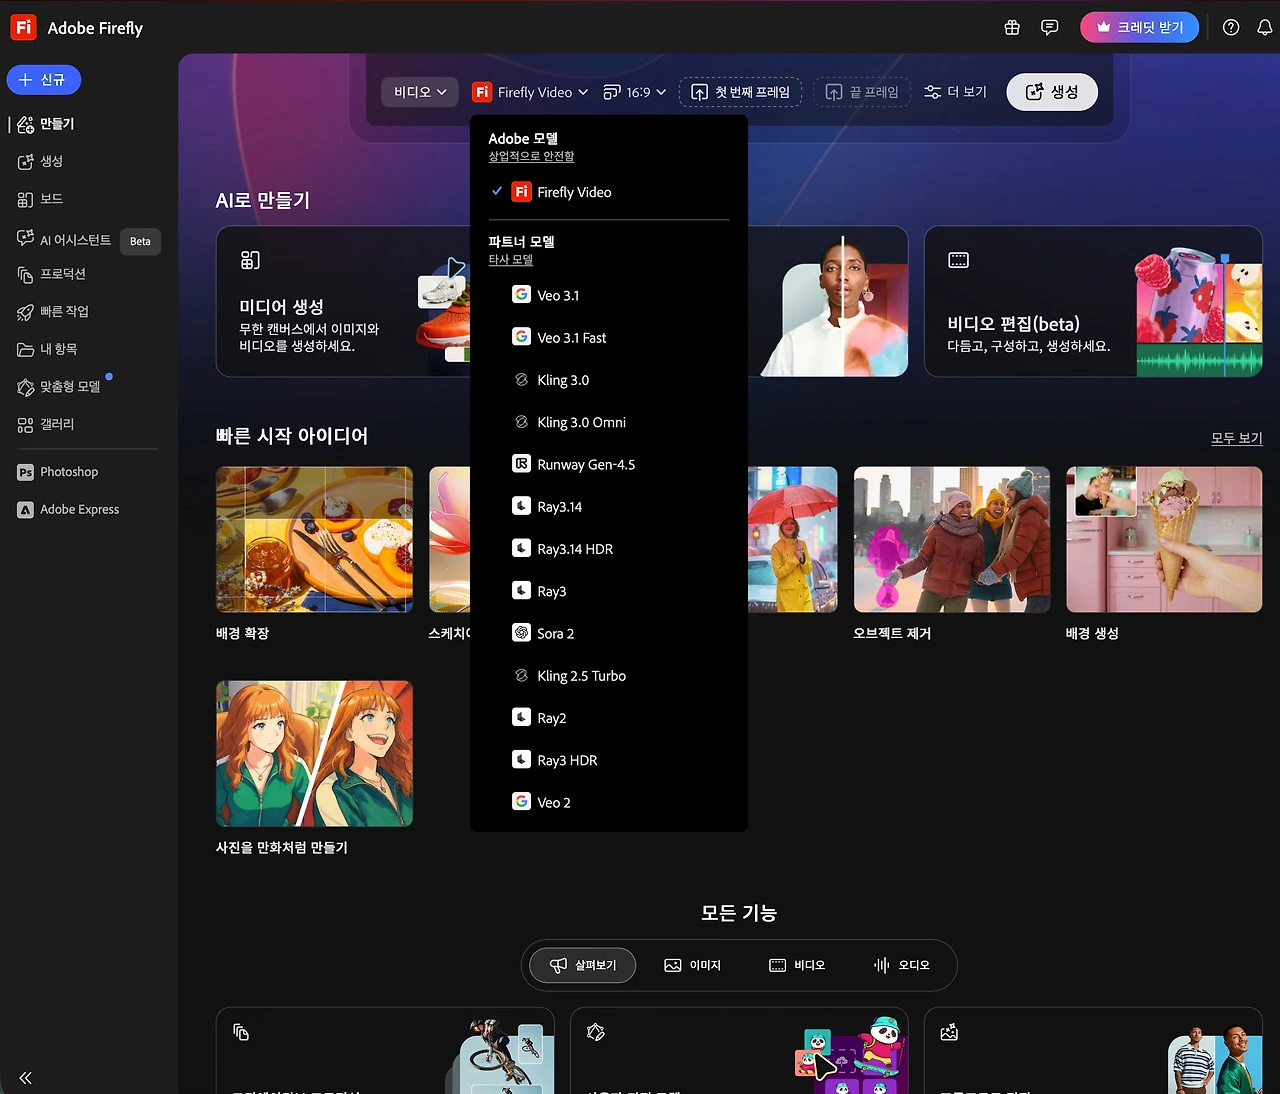Click the 생성 generate button
The width and height of the screenshot is (1280, 1094).
(x=1052, y=92)
